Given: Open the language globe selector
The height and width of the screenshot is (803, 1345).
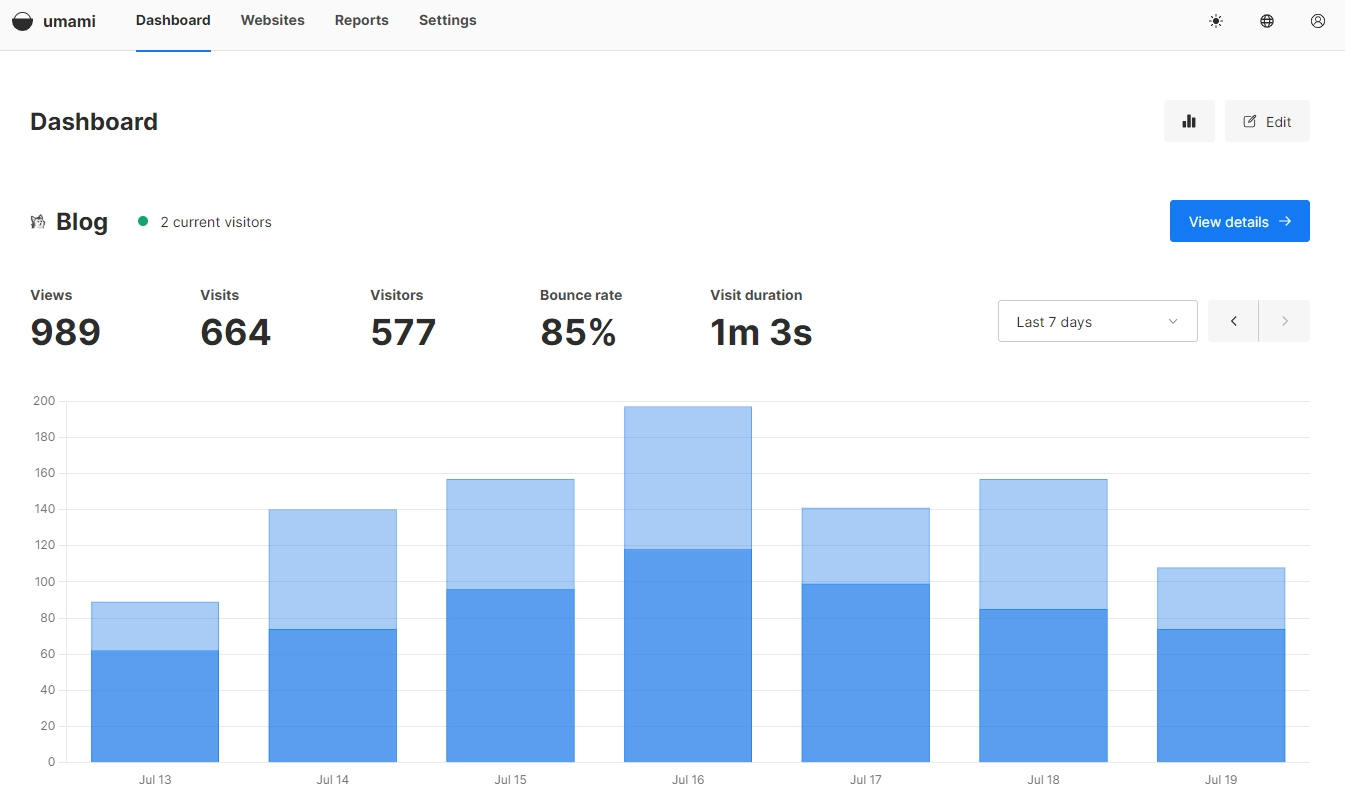Looking at the screenshot, I should (x=1267, y=21).
